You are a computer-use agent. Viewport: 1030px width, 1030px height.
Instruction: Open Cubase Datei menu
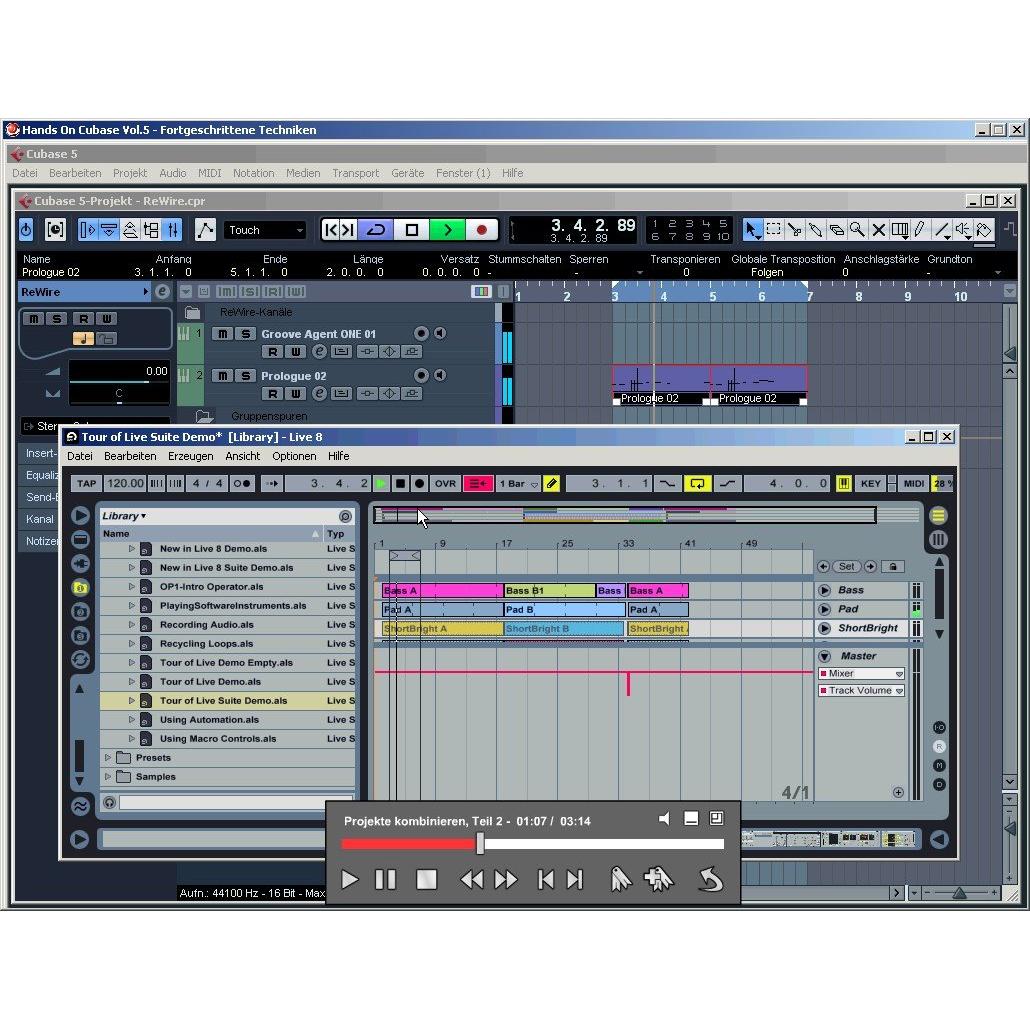25,173
